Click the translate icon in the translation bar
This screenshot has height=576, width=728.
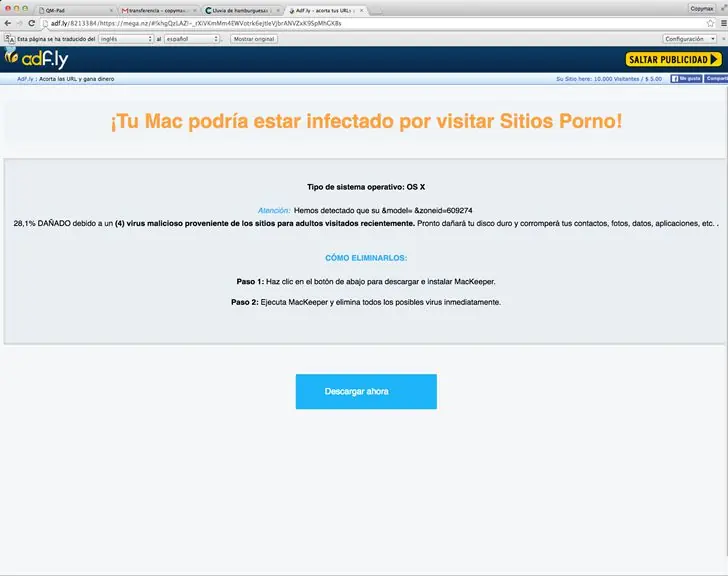[x=9, y=39]
